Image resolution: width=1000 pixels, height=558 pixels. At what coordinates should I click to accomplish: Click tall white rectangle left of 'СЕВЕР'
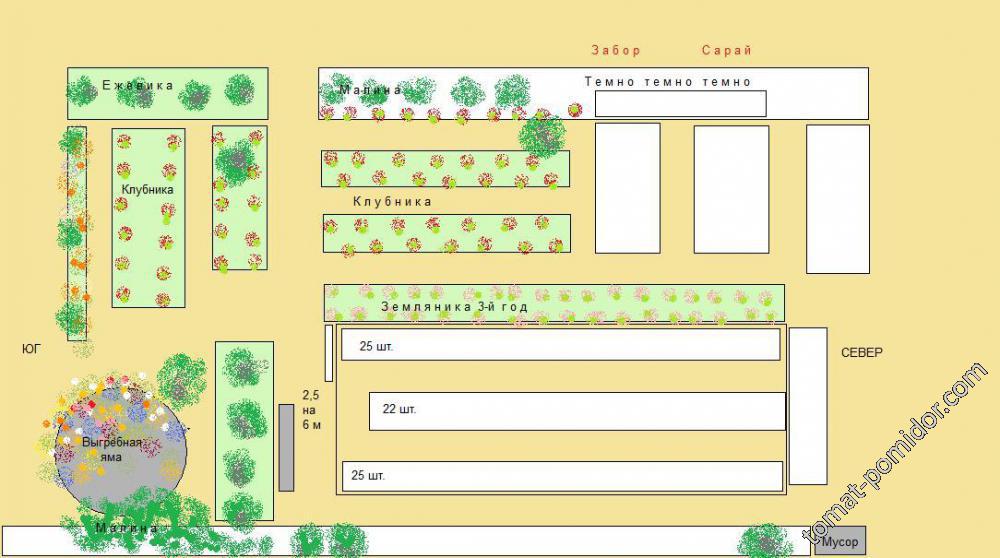click(x=808, y=406)
